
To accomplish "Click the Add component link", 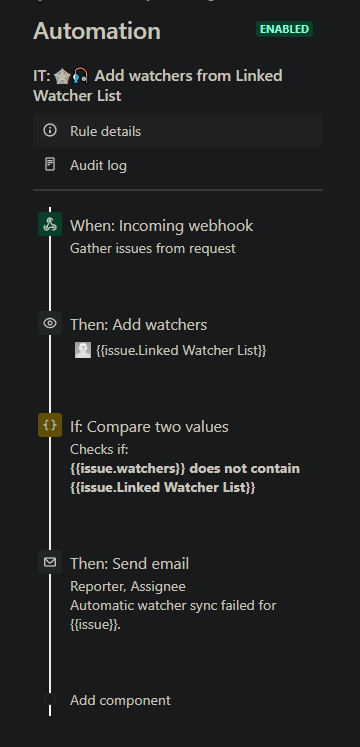I will 120,700.
